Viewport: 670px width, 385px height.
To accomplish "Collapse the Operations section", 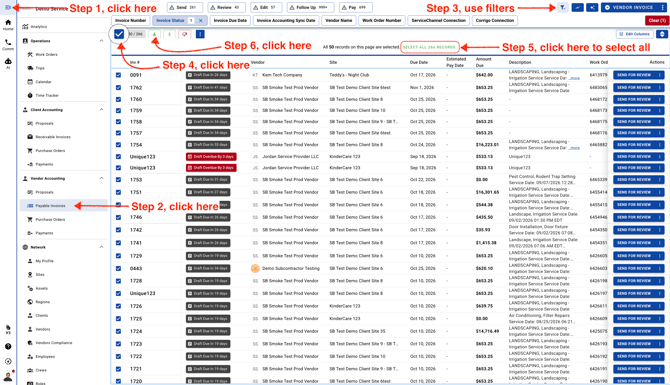I will pyautogui.click(x=101, y=41).
